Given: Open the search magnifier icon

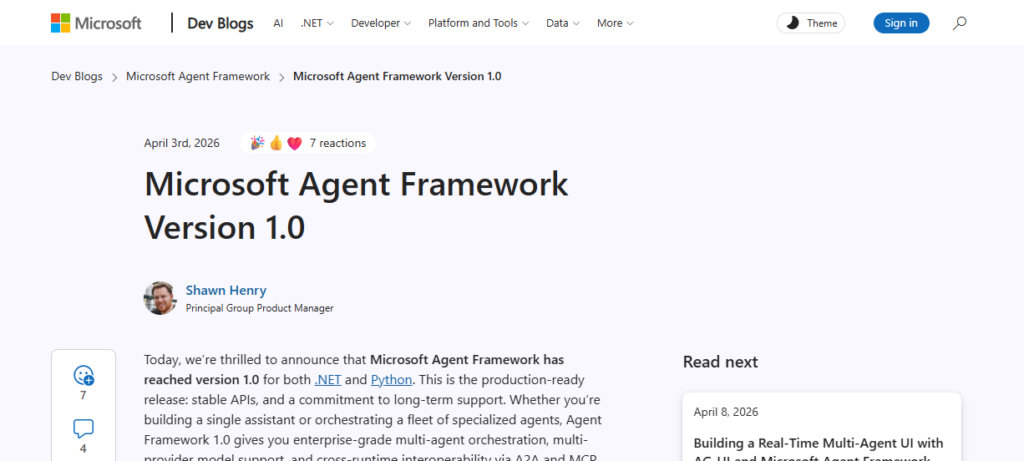Looking at the screenshot, I should pos(959,24).
